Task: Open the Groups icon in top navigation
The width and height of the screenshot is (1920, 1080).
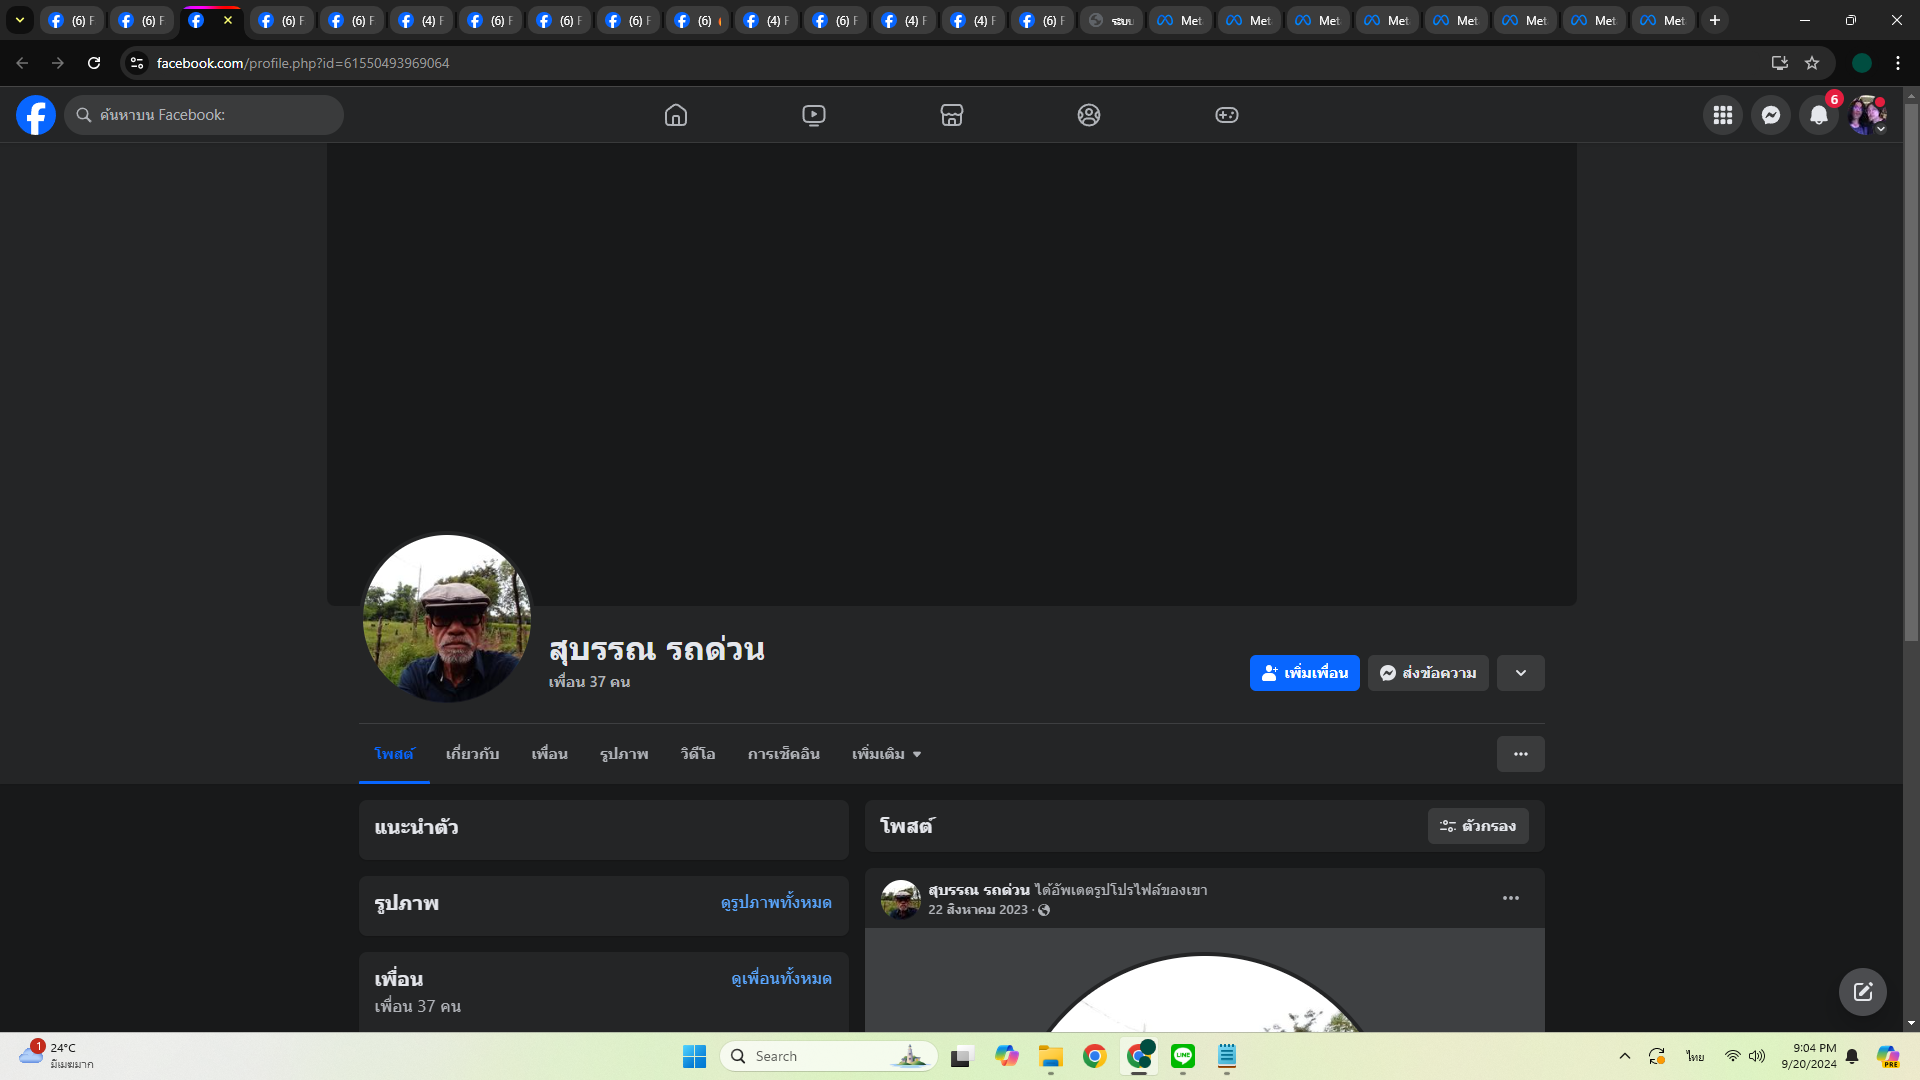Action: pyautogui.click(x=1089, y=115)
